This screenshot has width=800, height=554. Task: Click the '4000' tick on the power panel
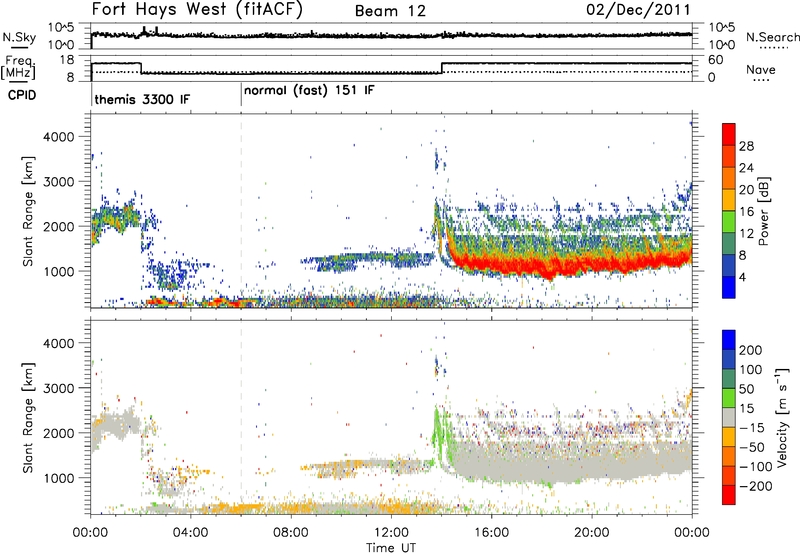(x=59, y=137)
